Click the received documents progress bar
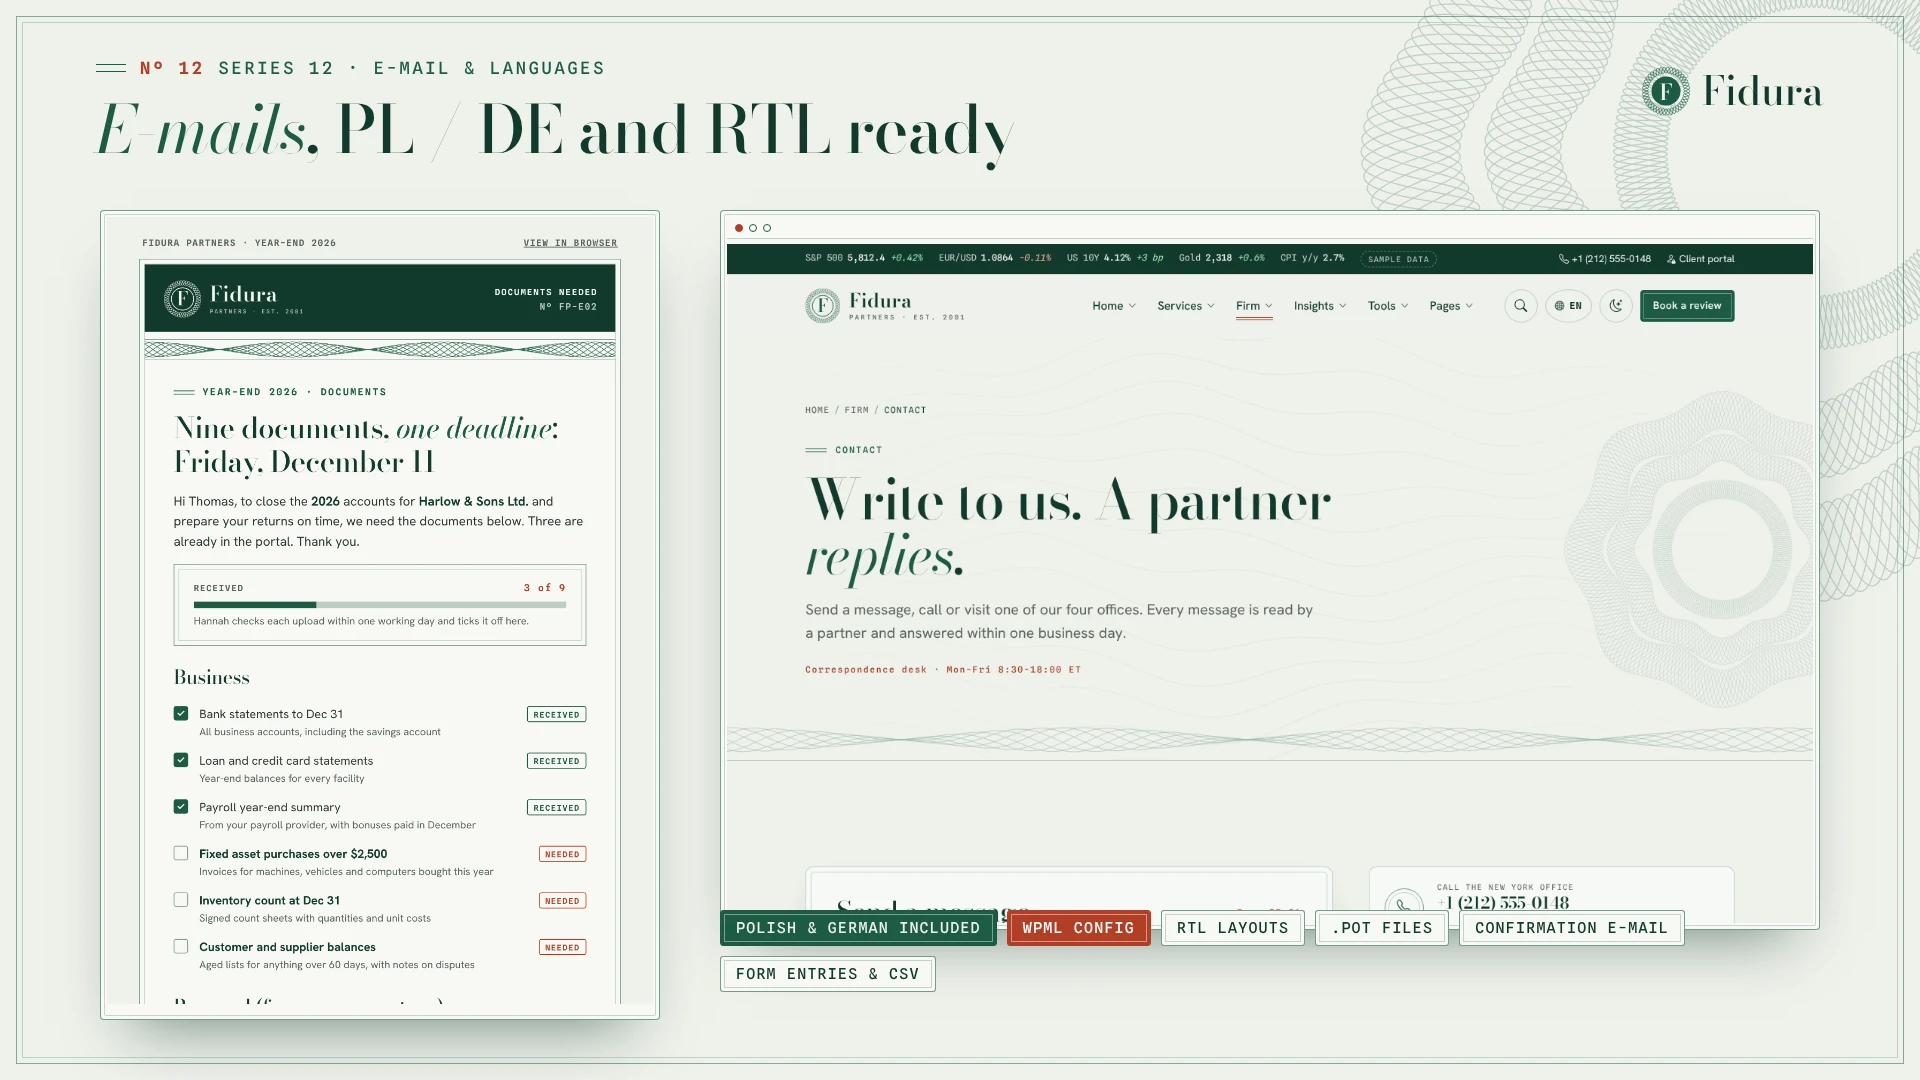Viewport: 1920px width, 1080px height. point(380,605)
